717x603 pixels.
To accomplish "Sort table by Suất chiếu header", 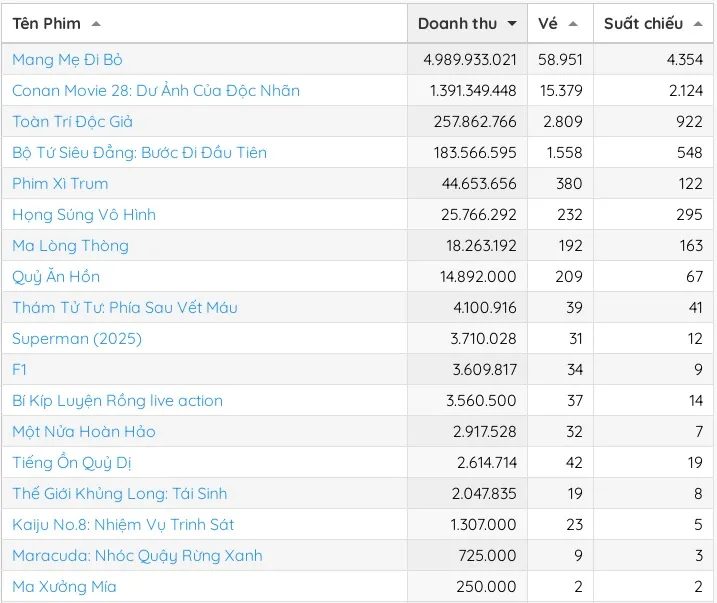I will point(643,23).
